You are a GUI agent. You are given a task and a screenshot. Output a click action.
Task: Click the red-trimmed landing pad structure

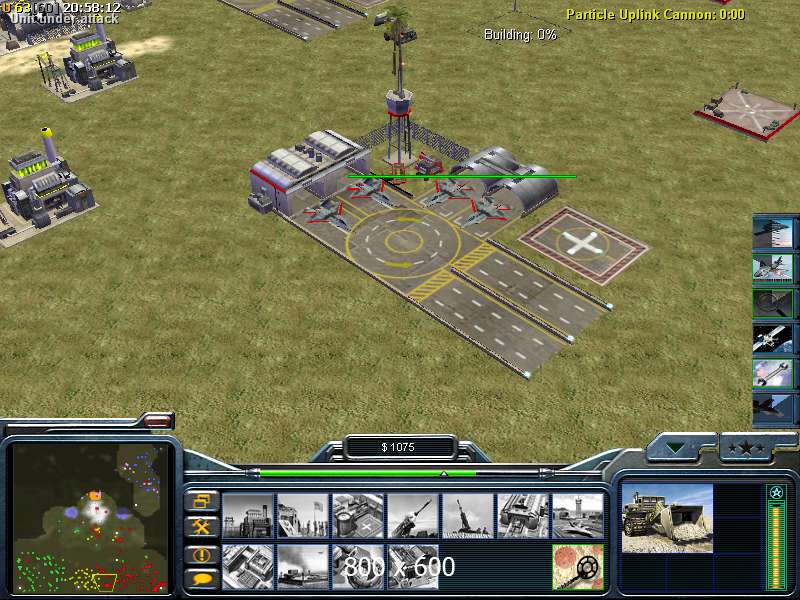coord(749,112)
